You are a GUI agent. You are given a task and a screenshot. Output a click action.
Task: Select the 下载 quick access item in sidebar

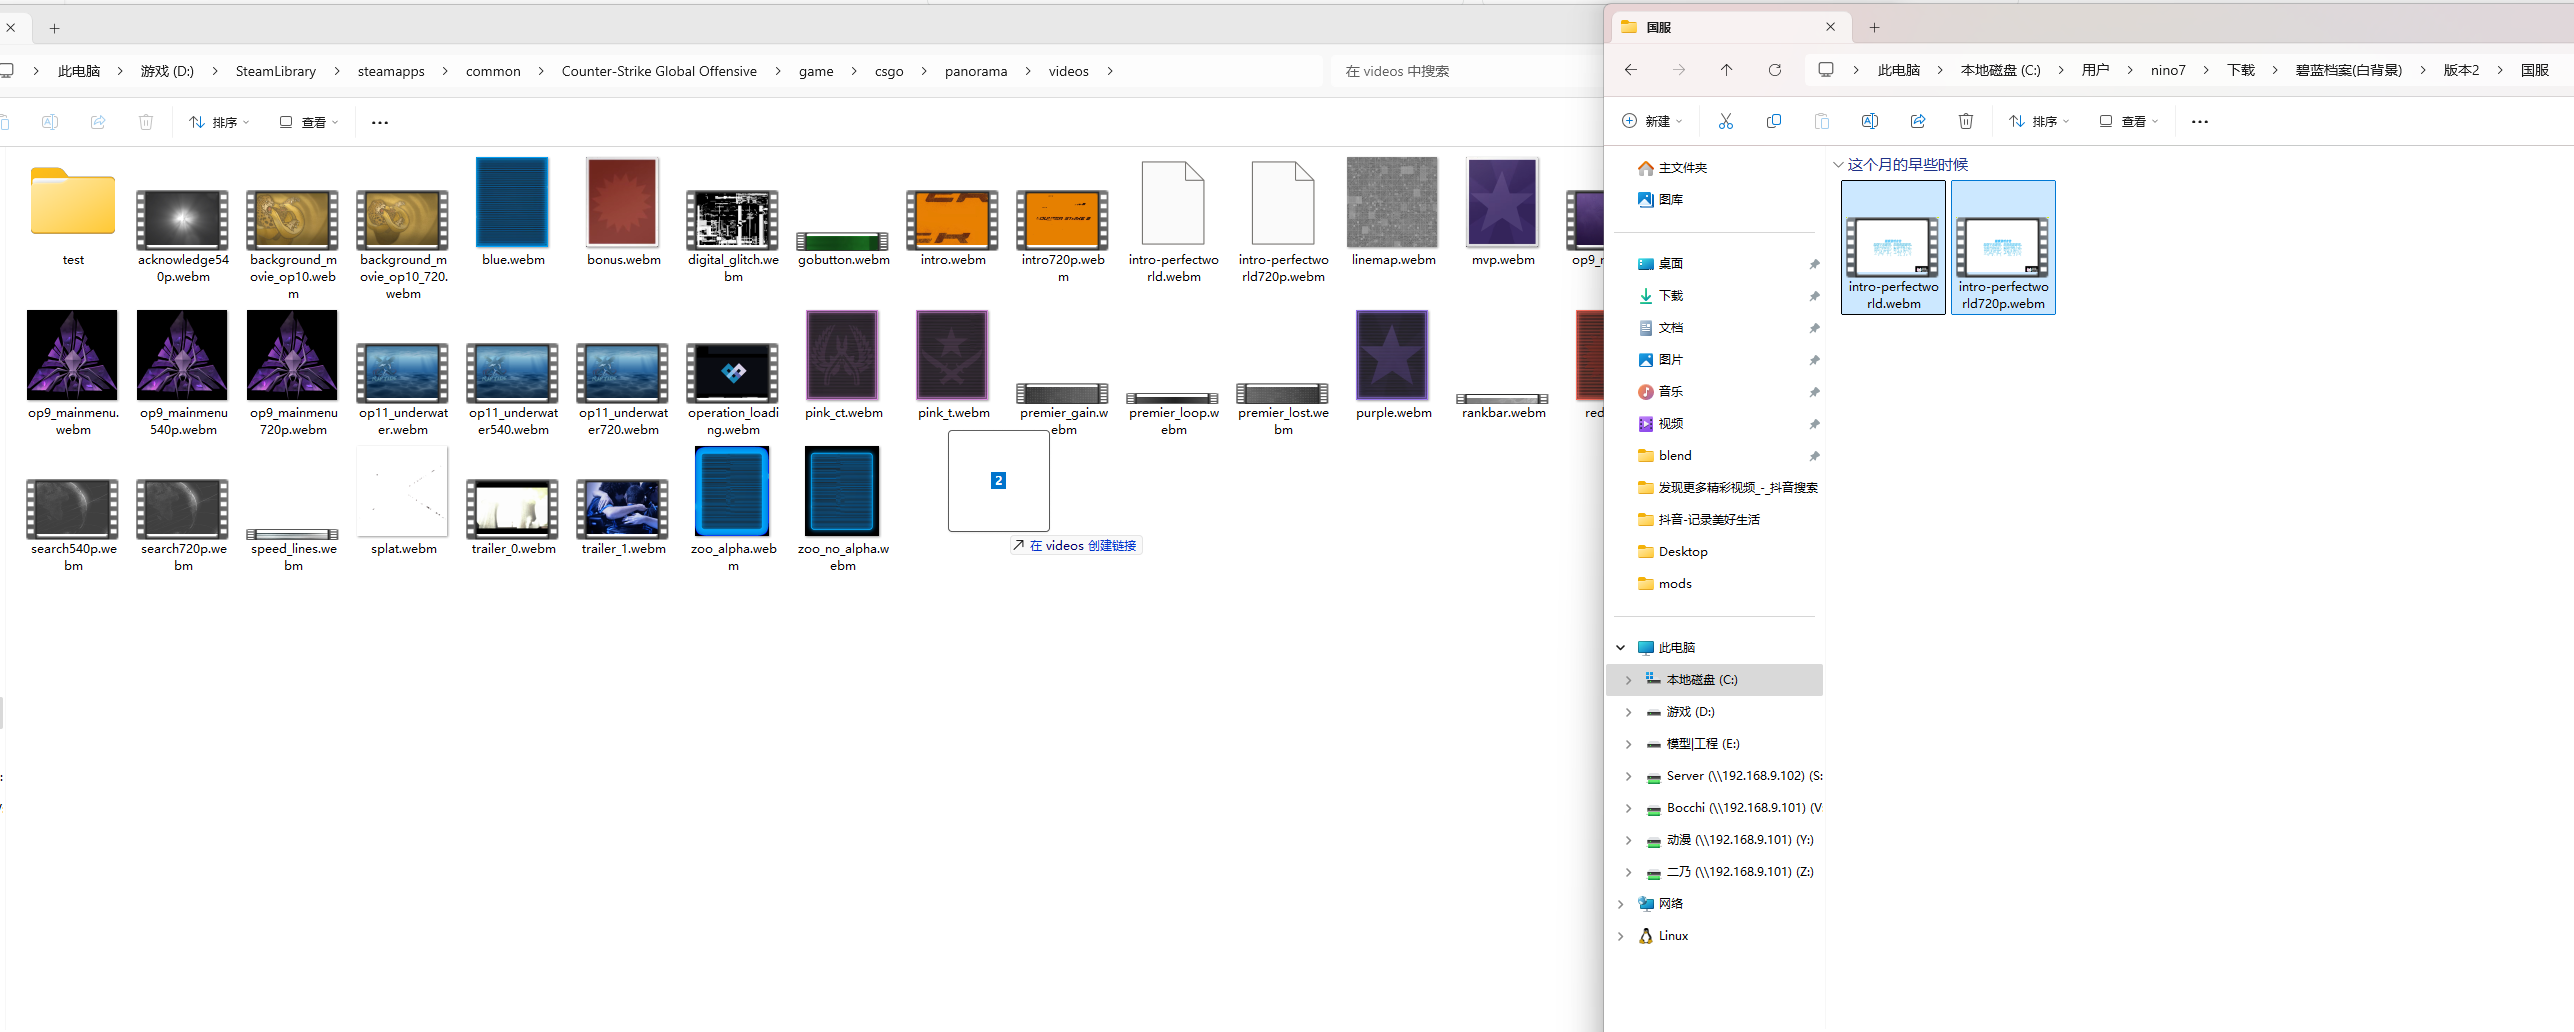point(1670,296)
